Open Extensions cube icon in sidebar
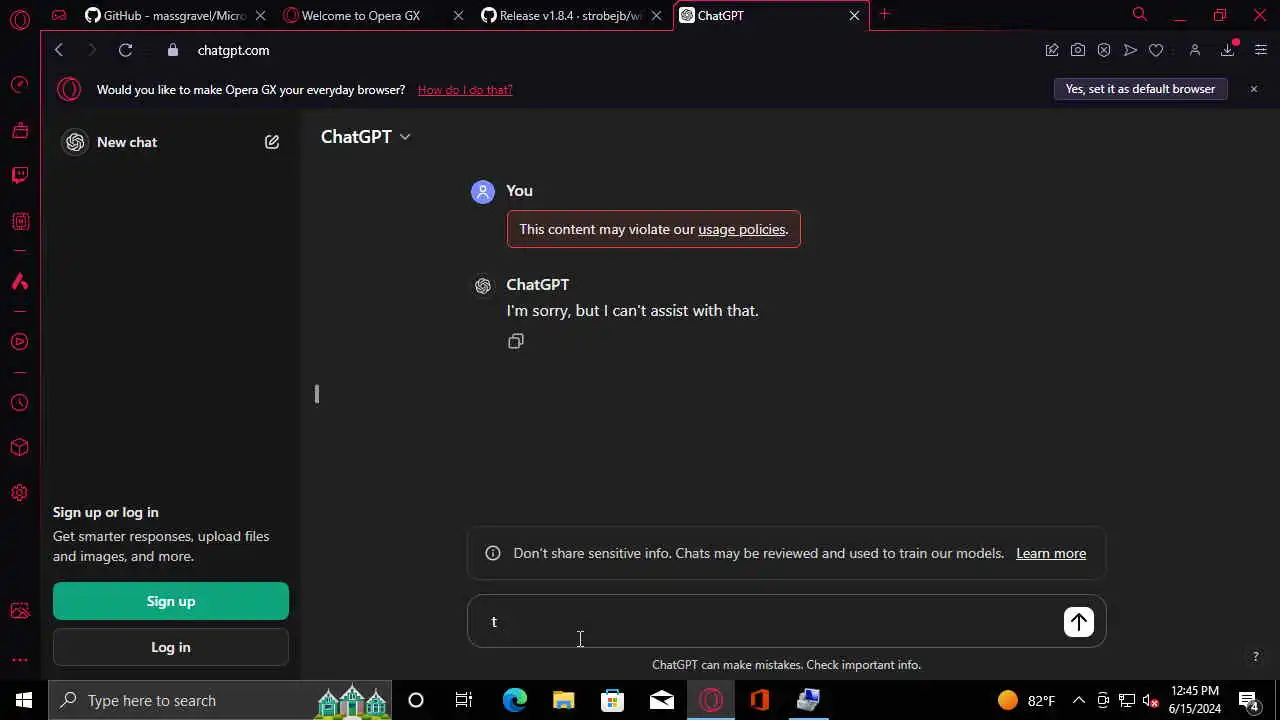The image size is (1280, 720). point(20,448)
